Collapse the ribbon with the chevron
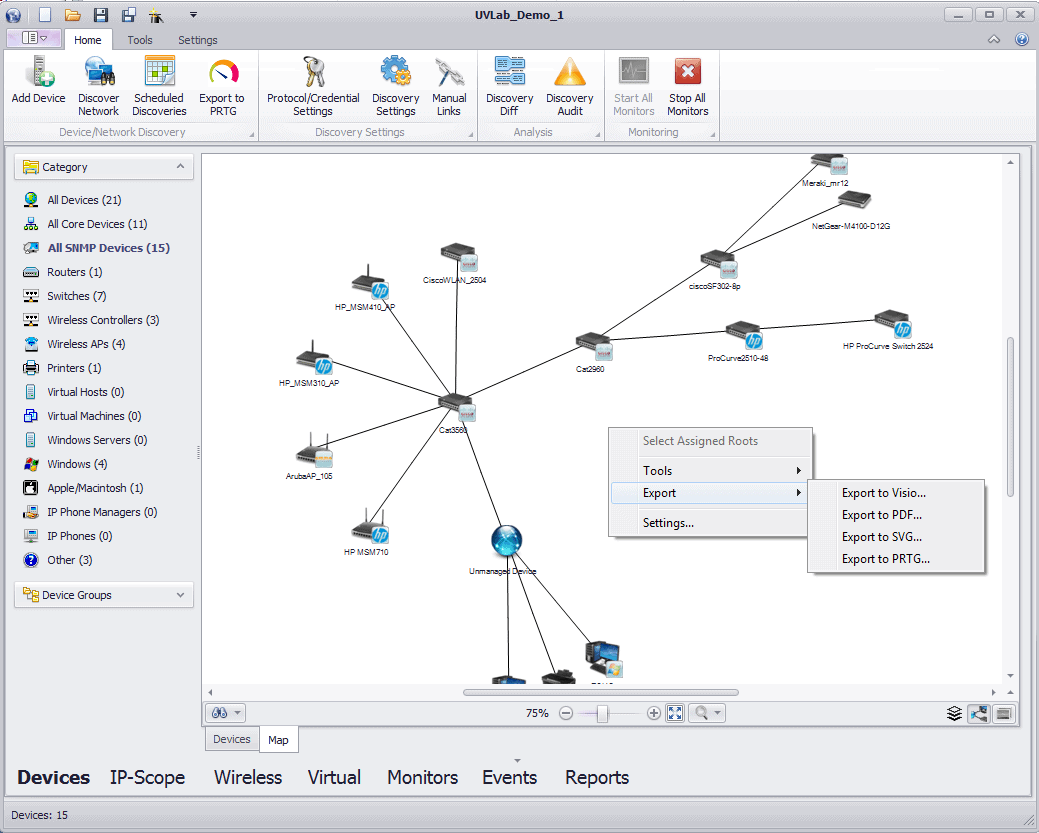 pos(994,39)
